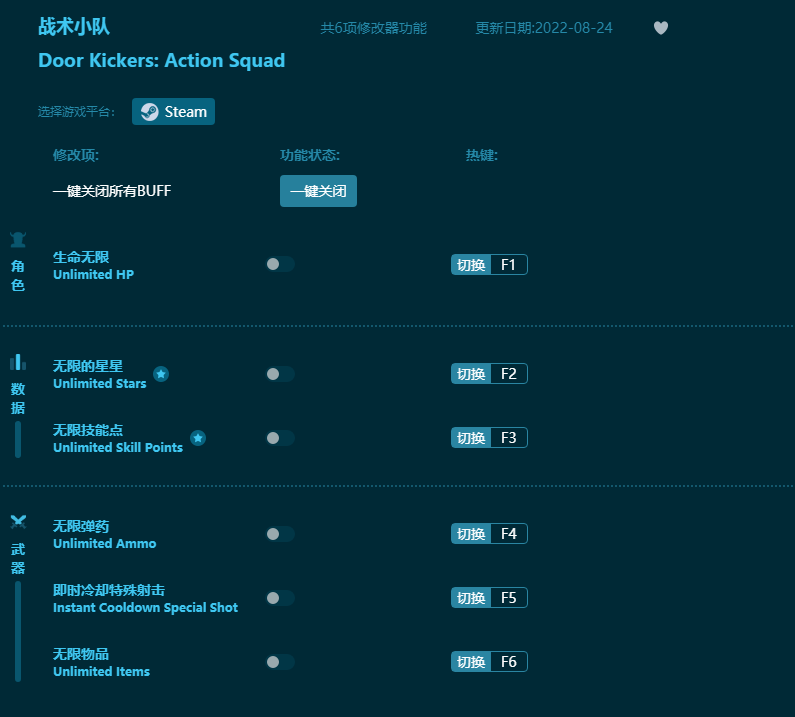Viewport: 795px width, 717px height.
Task: Click the weapons crossed-swords category icon
Action: [x=18, y=521]
